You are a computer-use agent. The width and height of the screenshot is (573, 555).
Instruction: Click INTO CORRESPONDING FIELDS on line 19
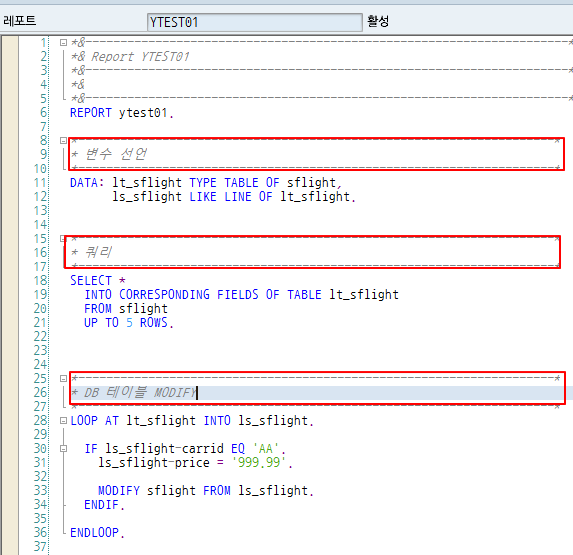point(171,294)
